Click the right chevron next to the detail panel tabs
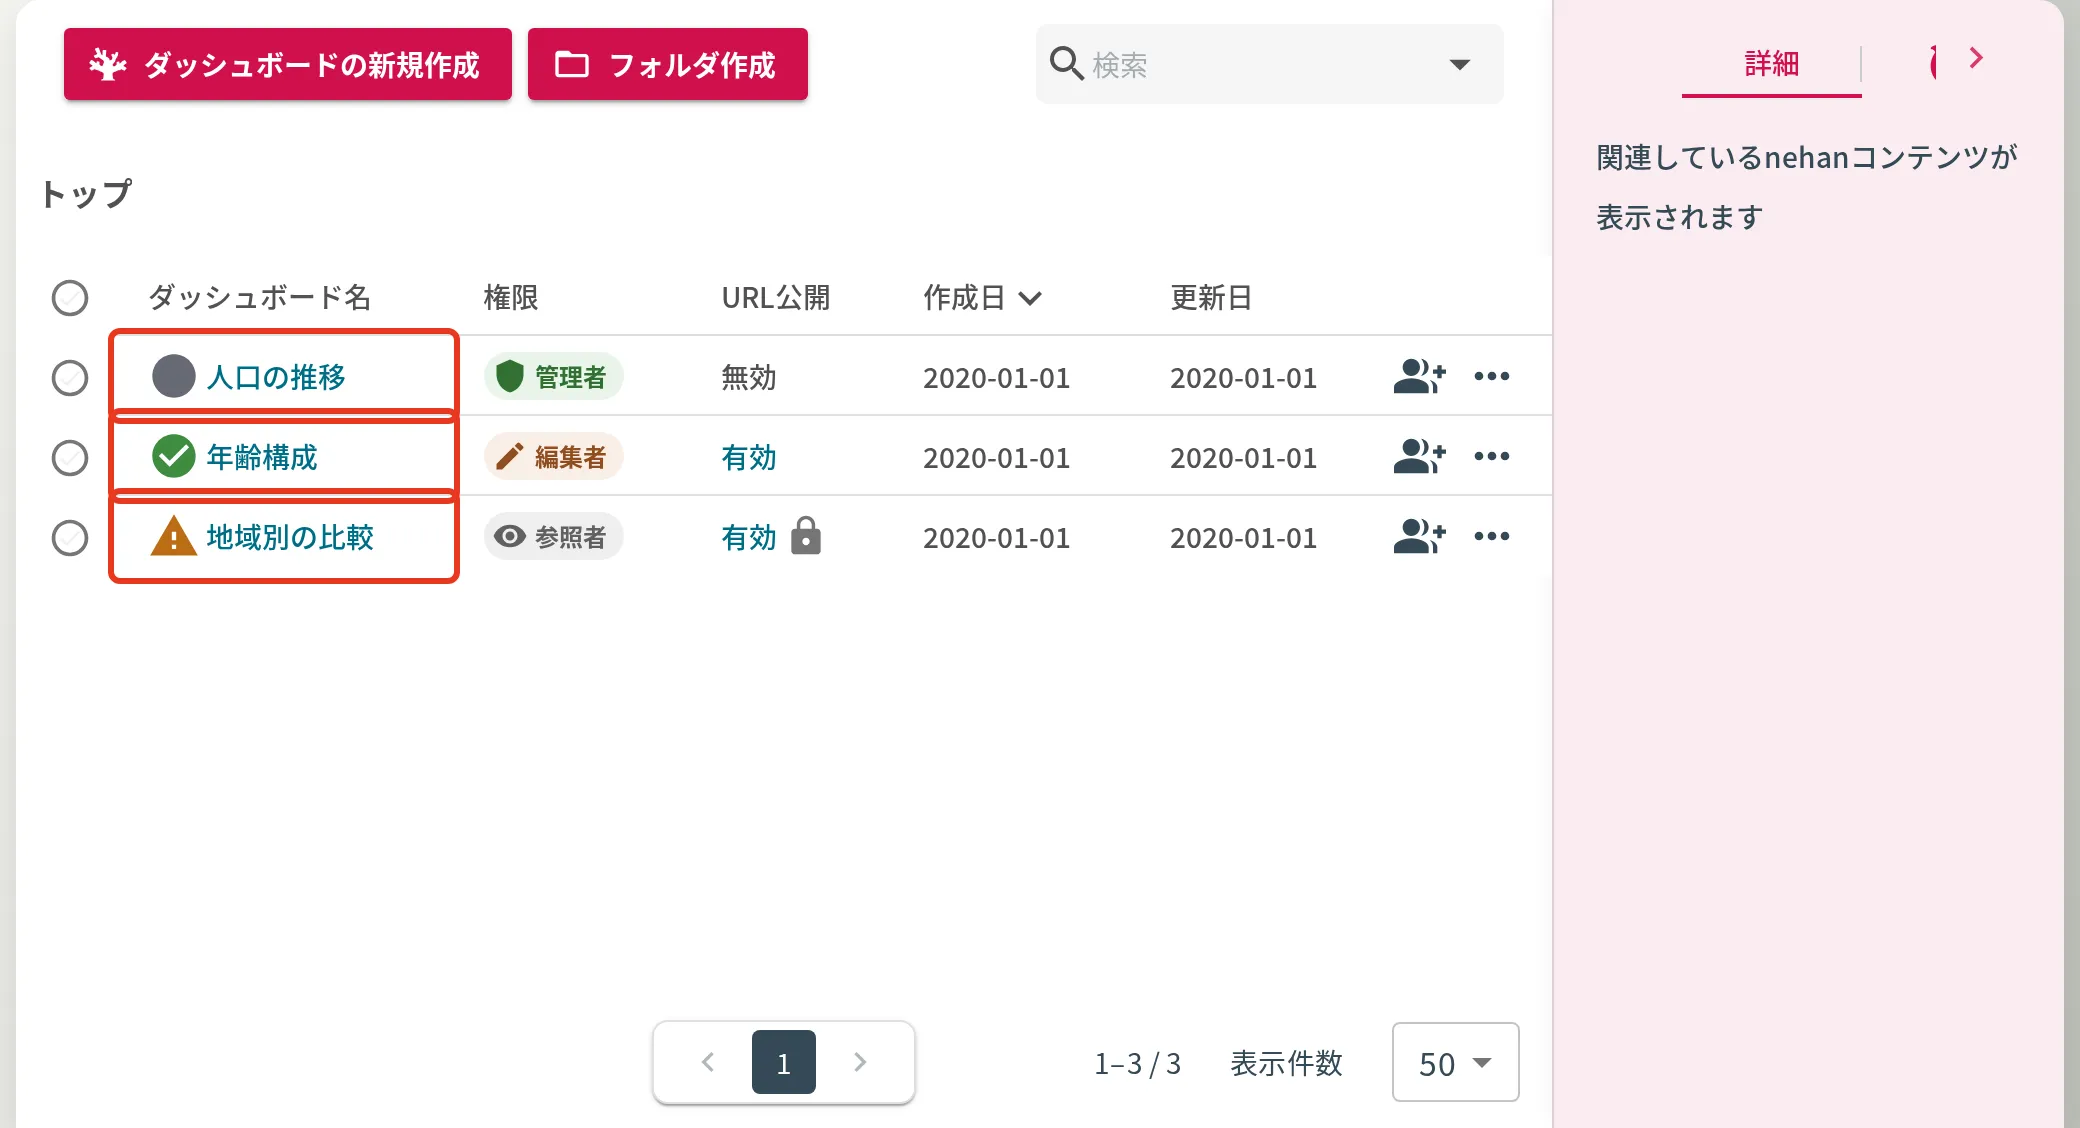This screenshot has width=2080, height=1128. point(1975,58)
